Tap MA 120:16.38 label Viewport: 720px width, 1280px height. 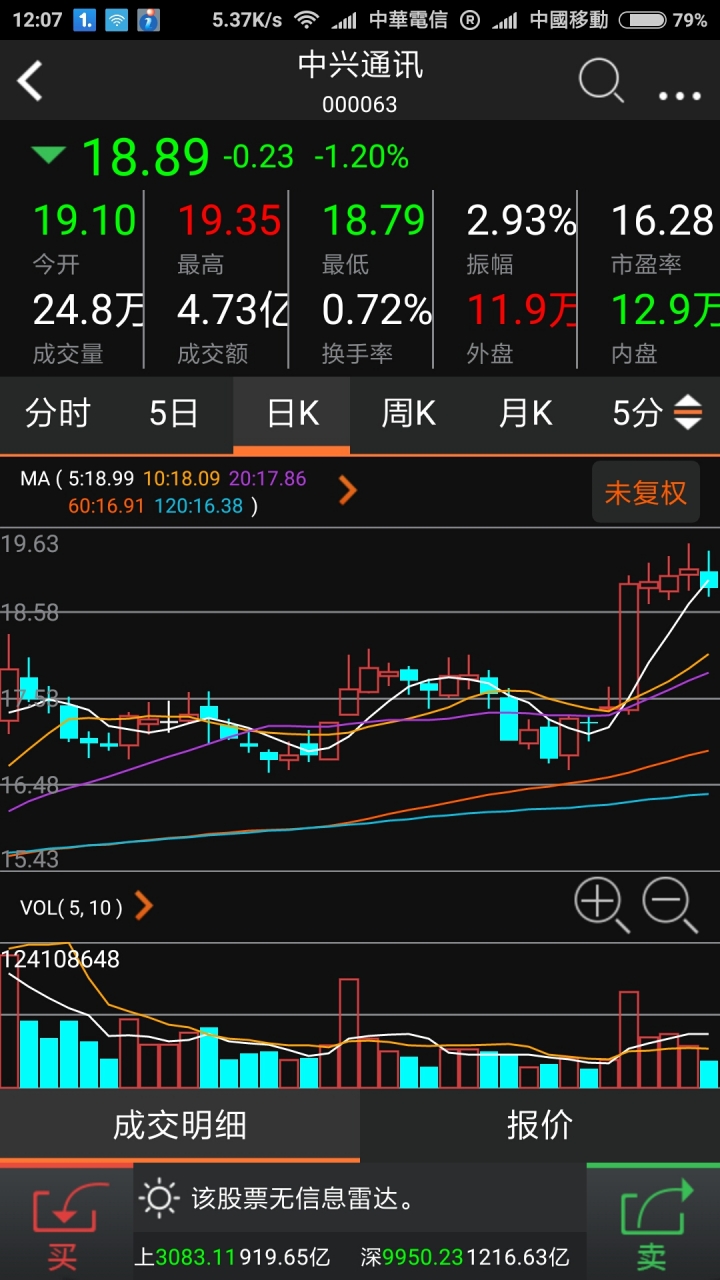coord(198,506)
